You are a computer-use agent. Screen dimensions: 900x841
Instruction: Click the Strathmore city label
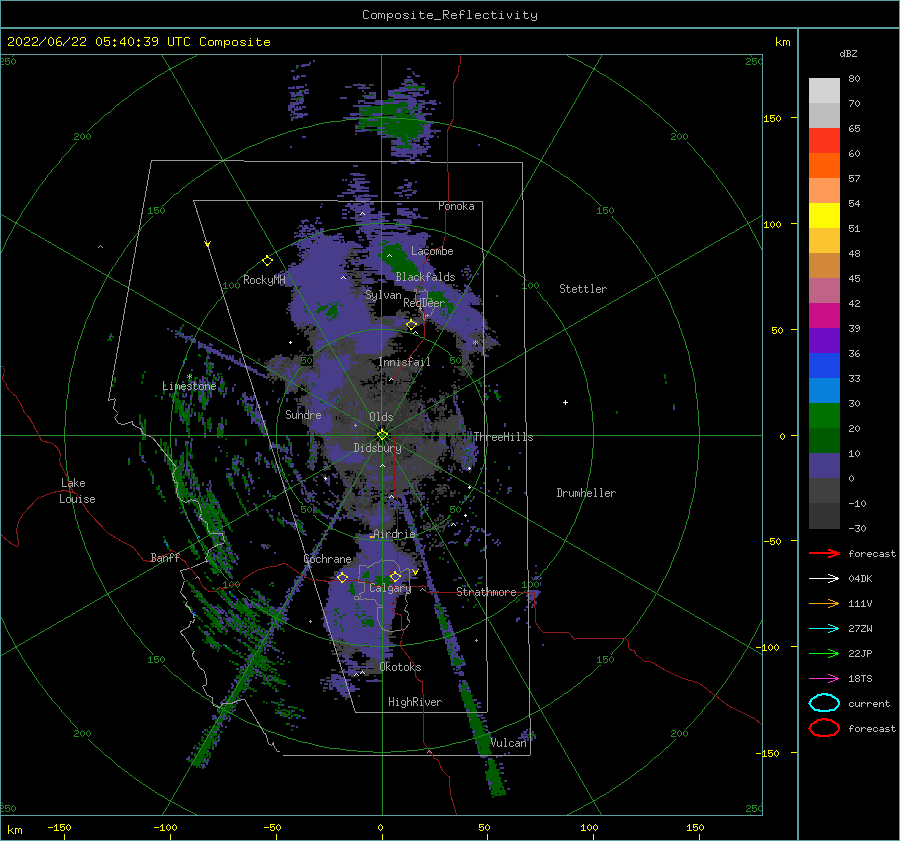486,592
